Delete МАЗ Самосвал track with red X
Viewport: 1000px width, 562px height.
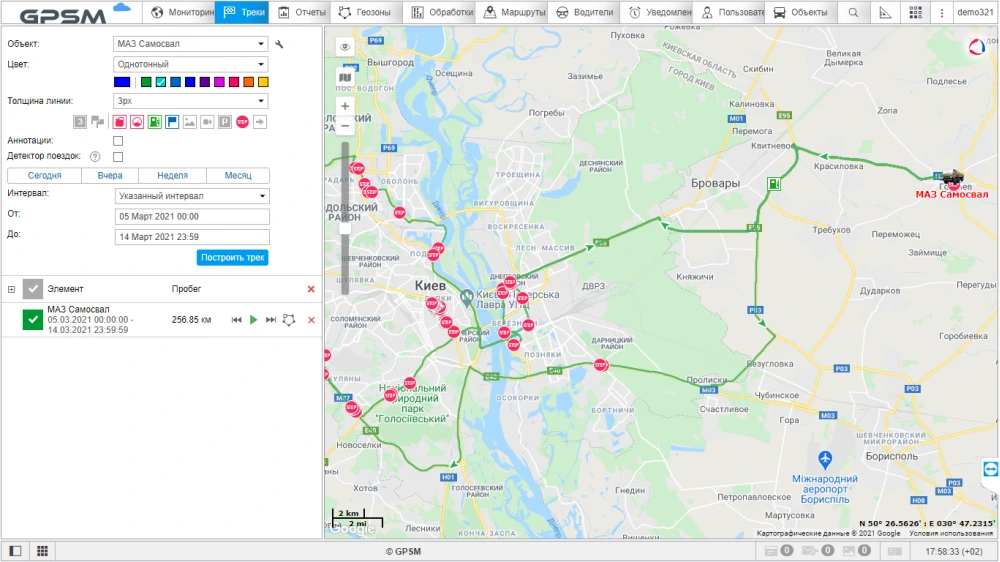[x=311, y=320]
